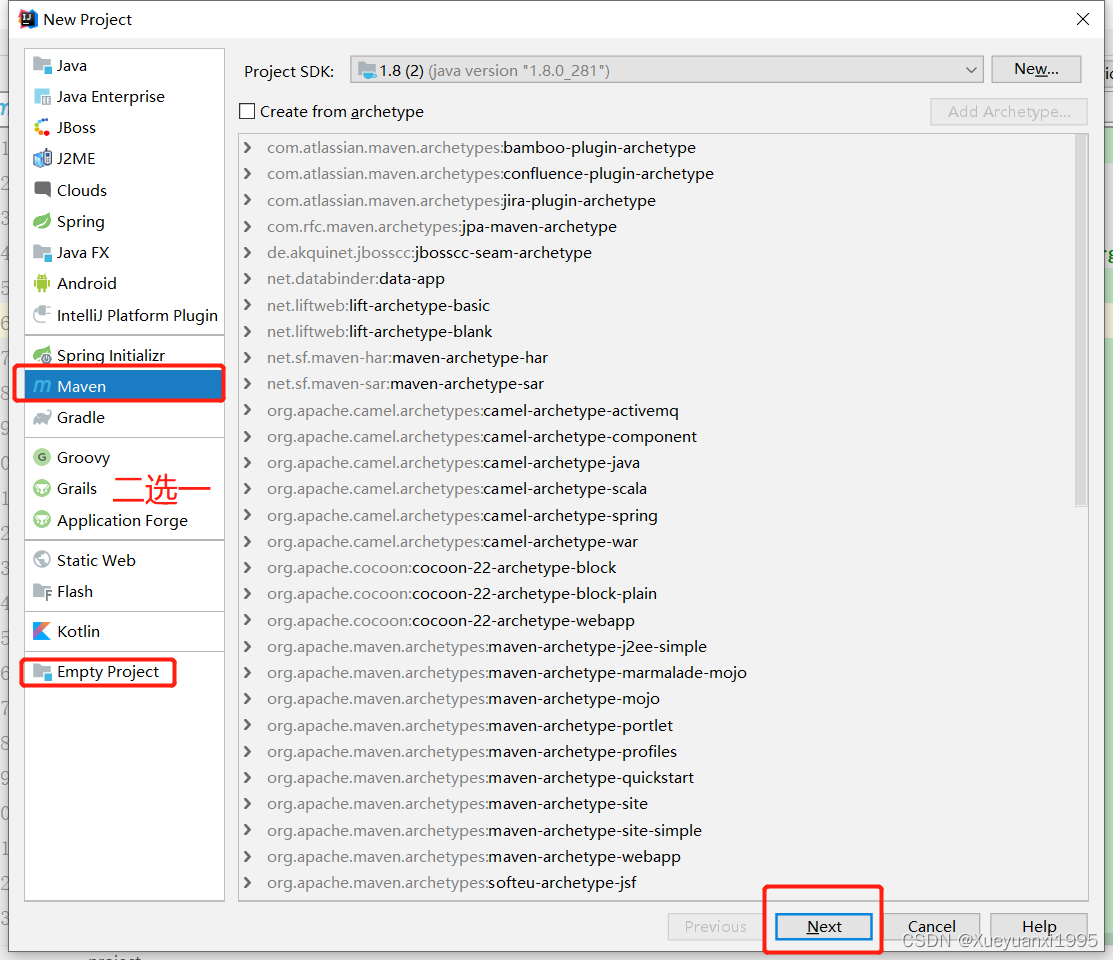Expand the maven-archetype-quickstart entry
Screen dimensions: 1113x960
[246, 777]
